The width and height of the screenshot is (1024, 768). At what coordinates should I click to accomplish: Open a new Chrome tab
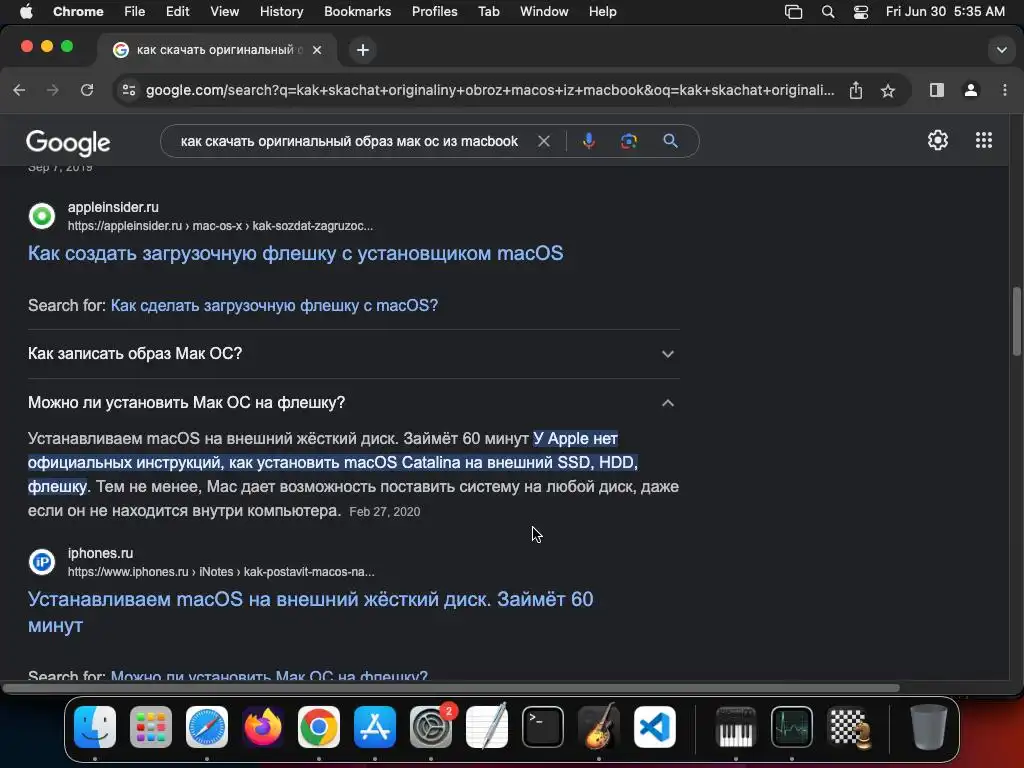(362, 50)
